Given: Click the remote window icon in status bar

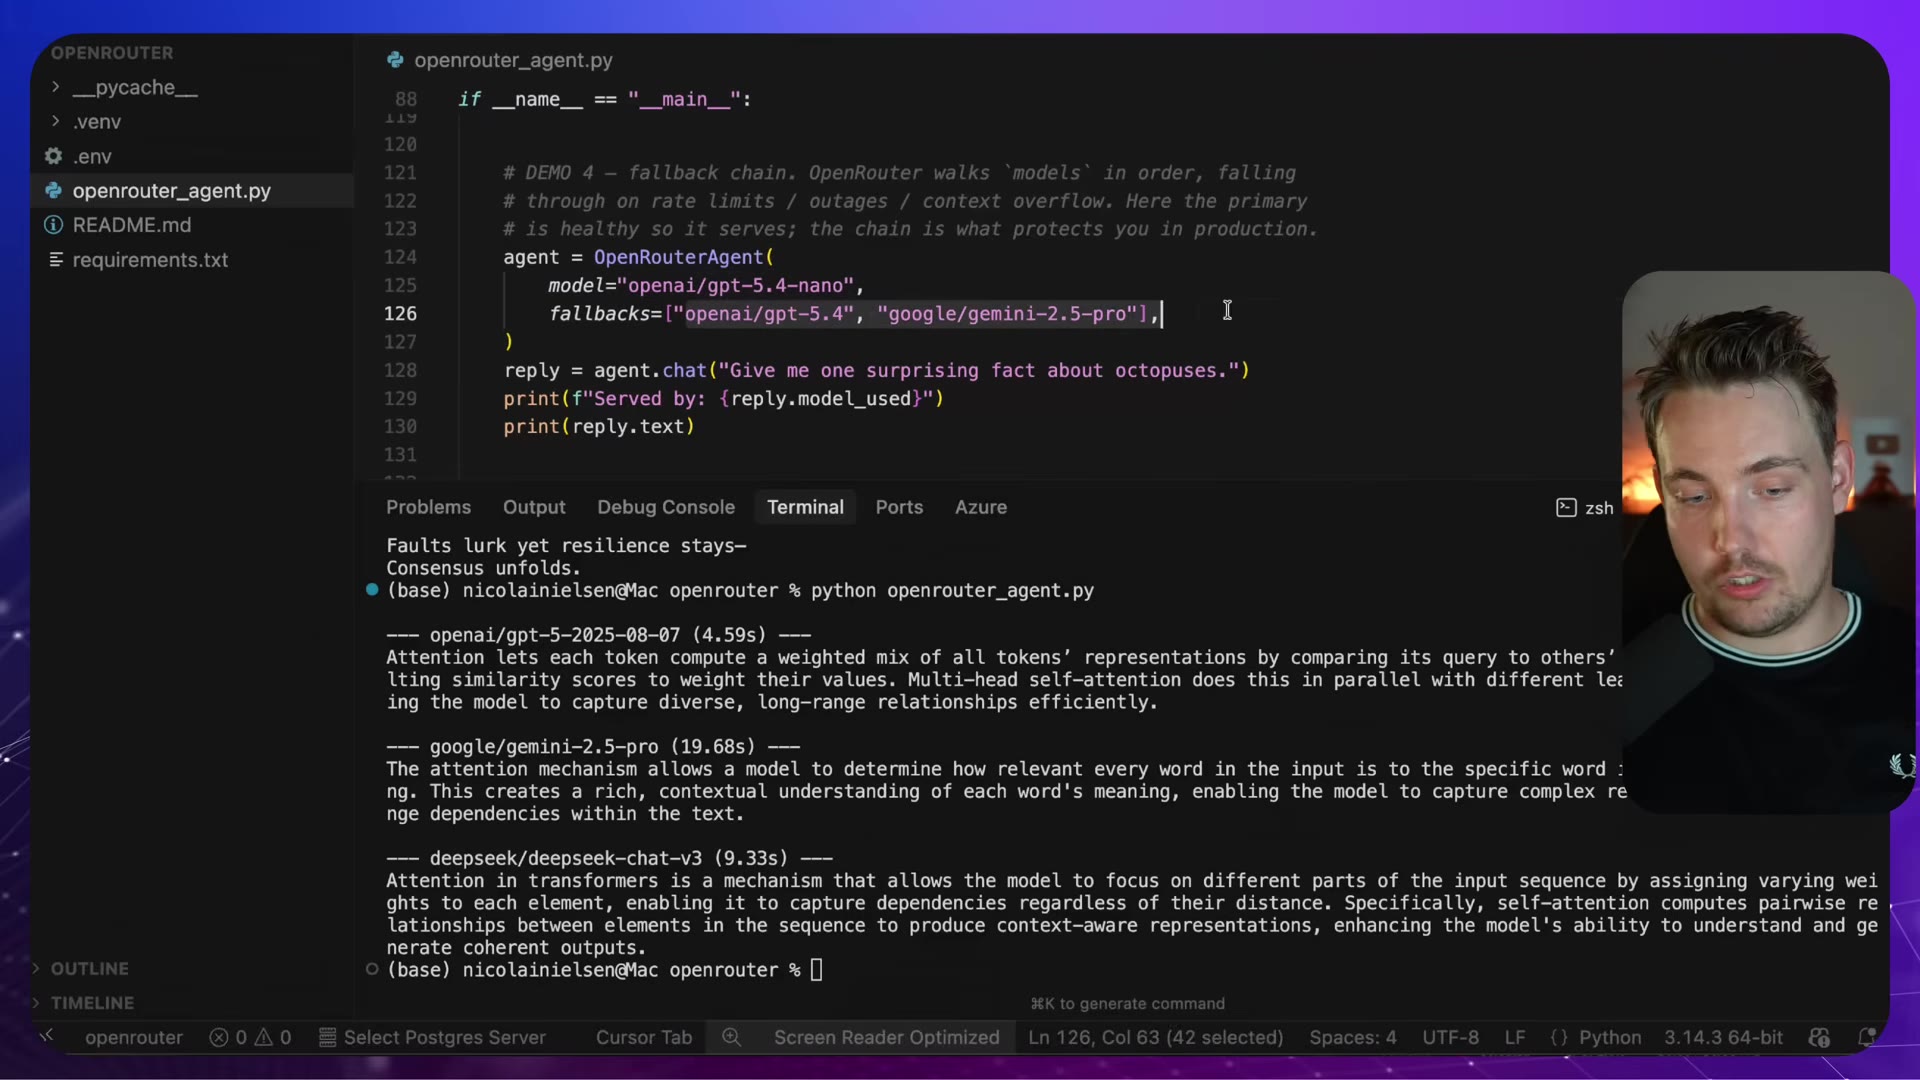Looking at the screenshot, I should (x=47, y=1037).
